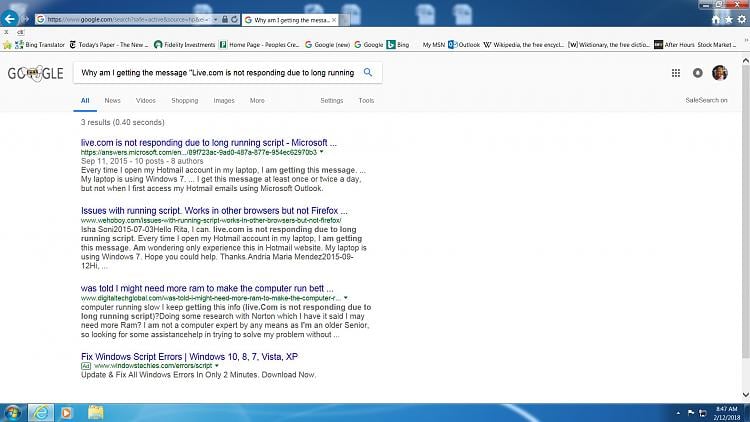750x422 pixels.
Task: Open the More search categories menu
Action: click(x=257, y=100)
